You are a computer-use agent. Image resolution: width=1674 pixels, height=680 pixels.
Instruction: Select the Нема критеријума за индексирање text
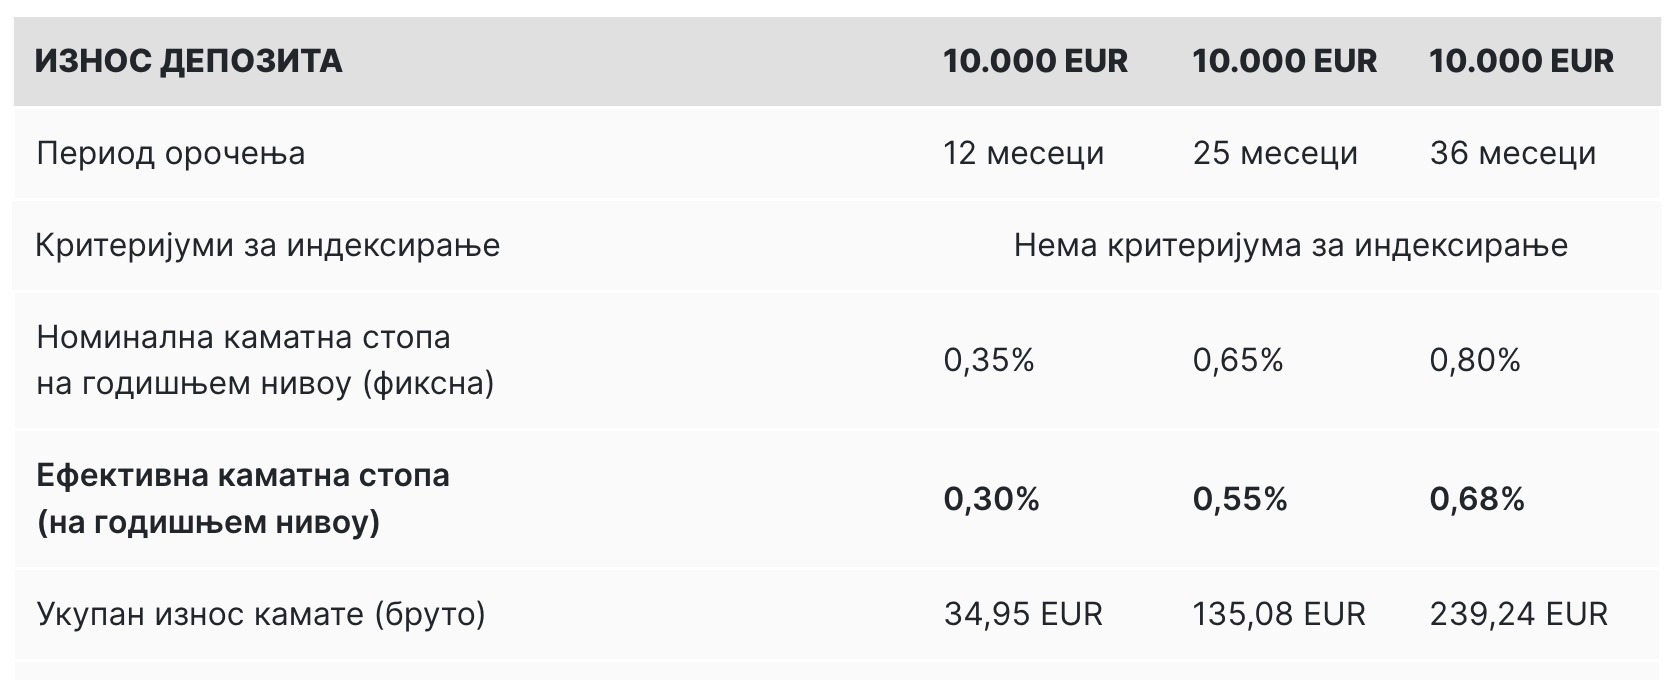point(1290,245)
